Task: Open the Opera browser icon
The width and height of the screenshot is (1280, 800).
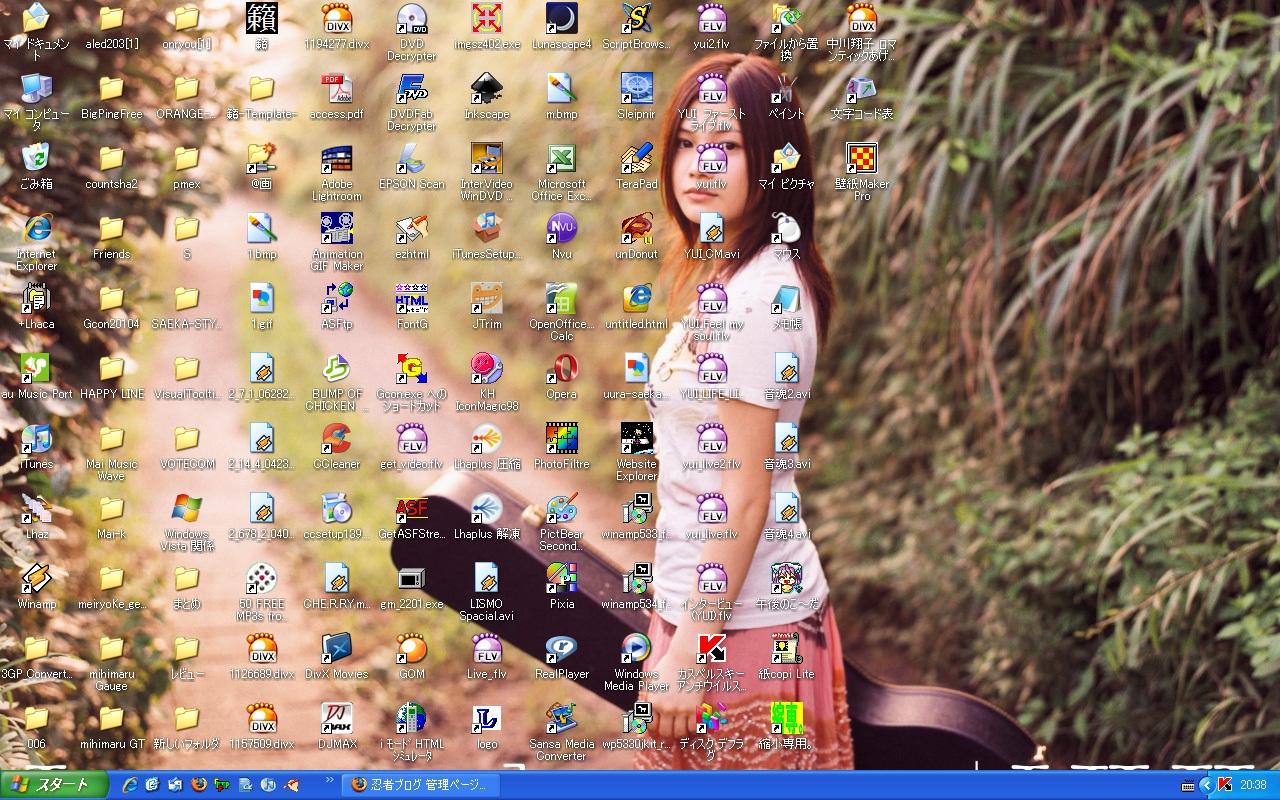Action: click(x=561, y=370)
